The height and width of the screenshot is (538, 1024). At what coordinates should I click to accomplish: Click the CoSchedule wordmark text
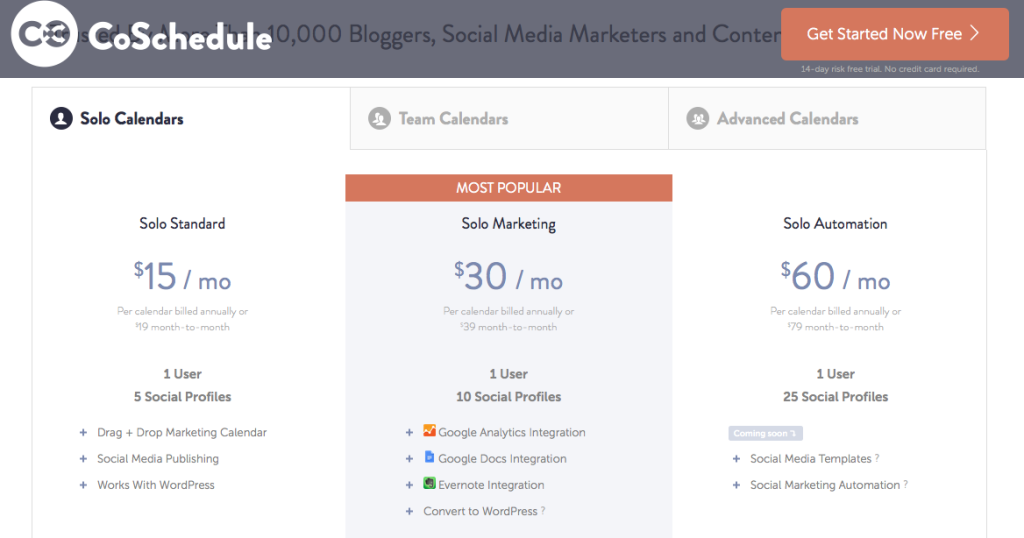[180, 37]
